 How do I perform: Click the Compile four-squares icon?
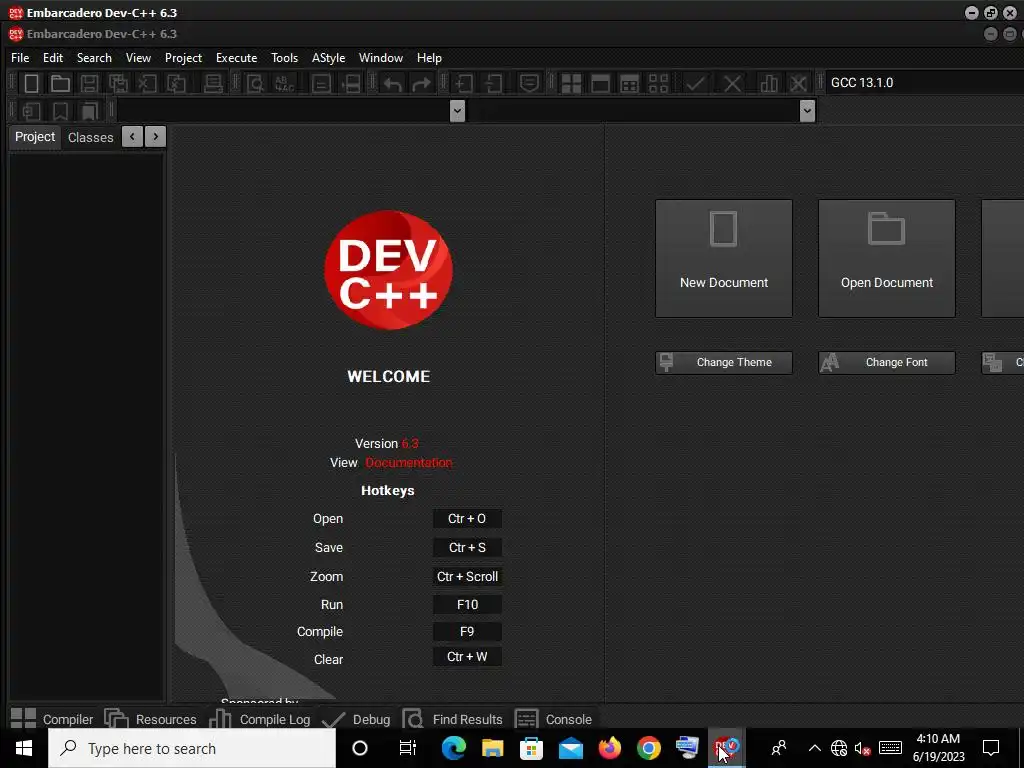(571, 84)
